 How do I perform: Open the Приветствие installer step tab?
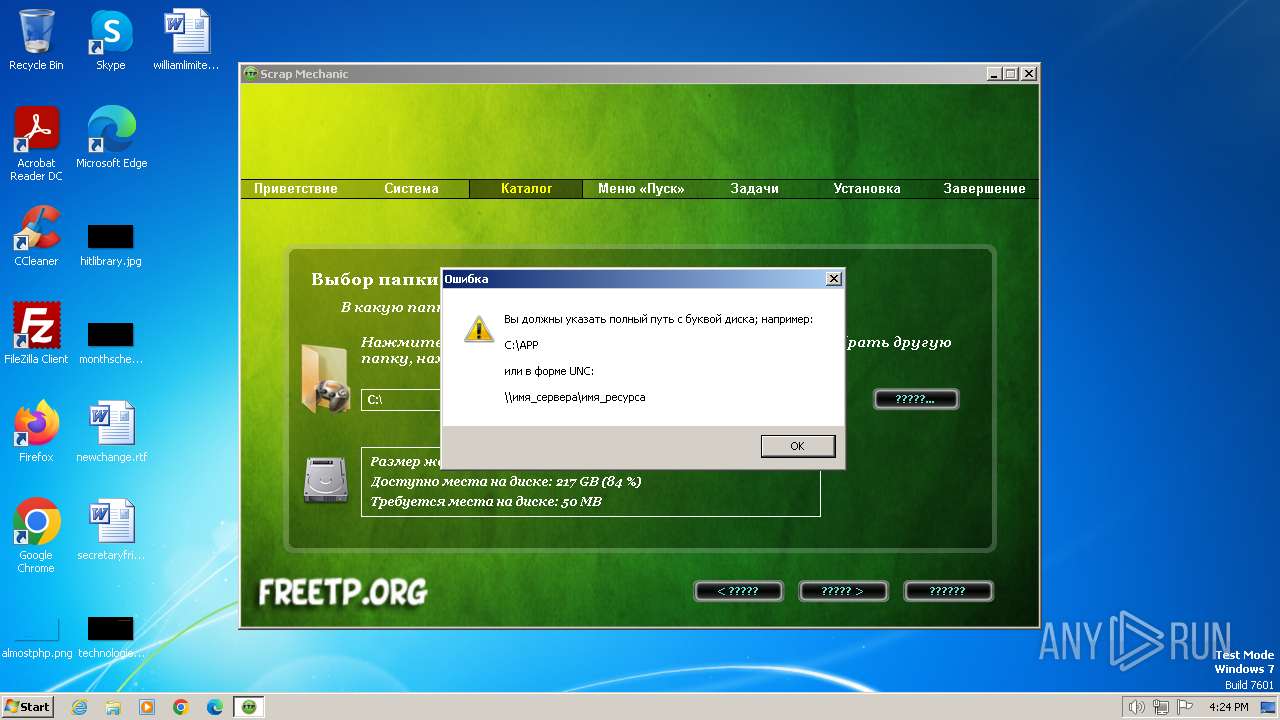click(295, 188)
